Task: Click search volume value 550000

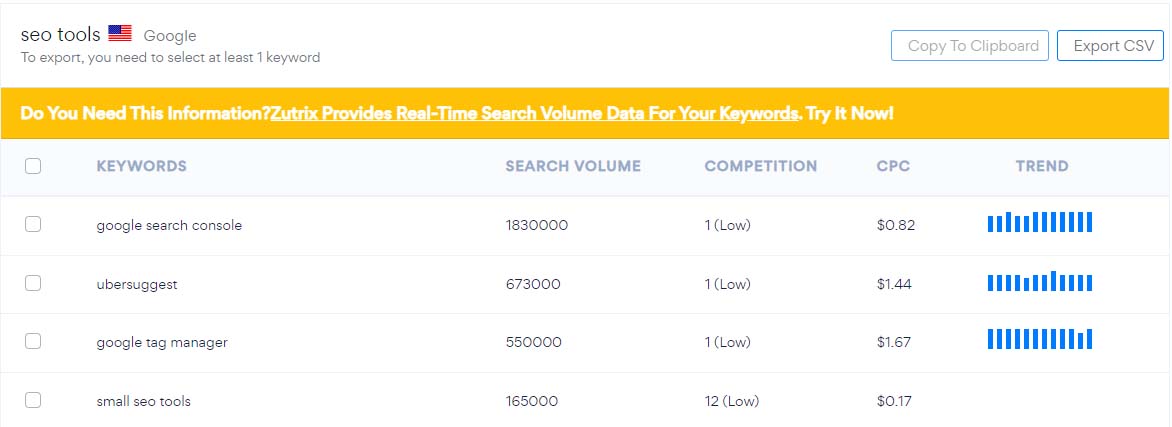Action: click(534, 342)
